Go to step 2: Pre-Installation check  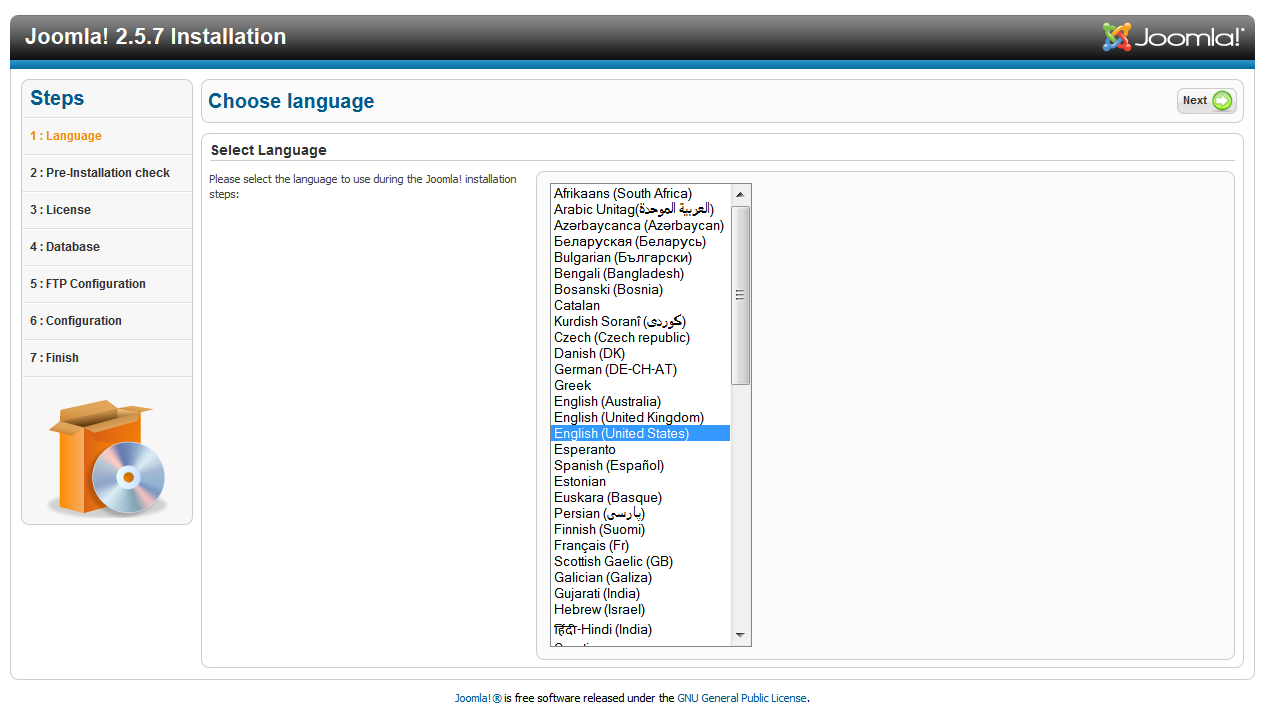pos(100,173)
